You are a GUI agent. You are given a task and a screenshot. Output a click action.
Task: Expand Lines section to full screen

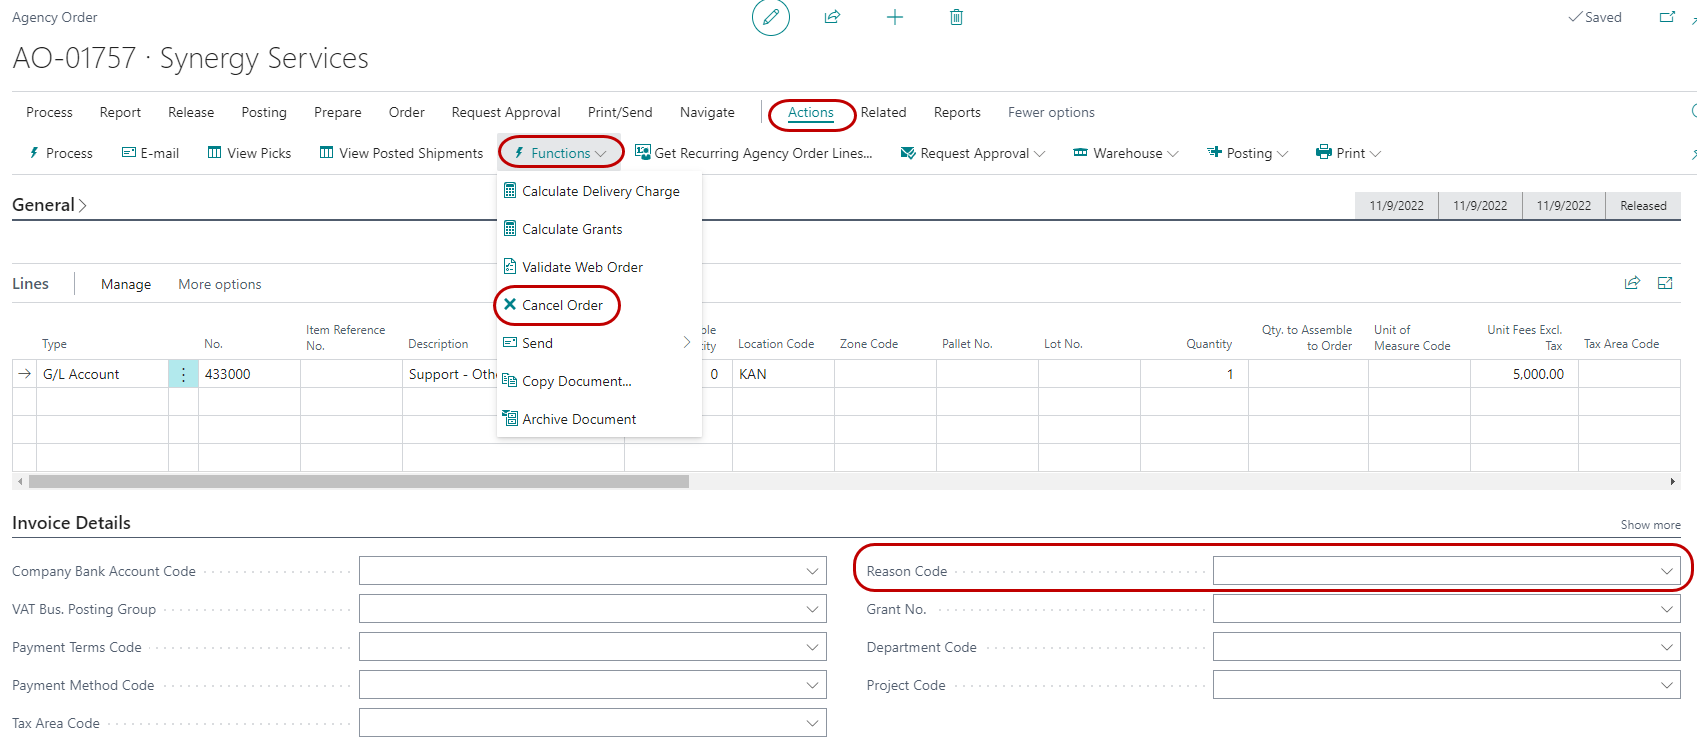pos(1665,283)
